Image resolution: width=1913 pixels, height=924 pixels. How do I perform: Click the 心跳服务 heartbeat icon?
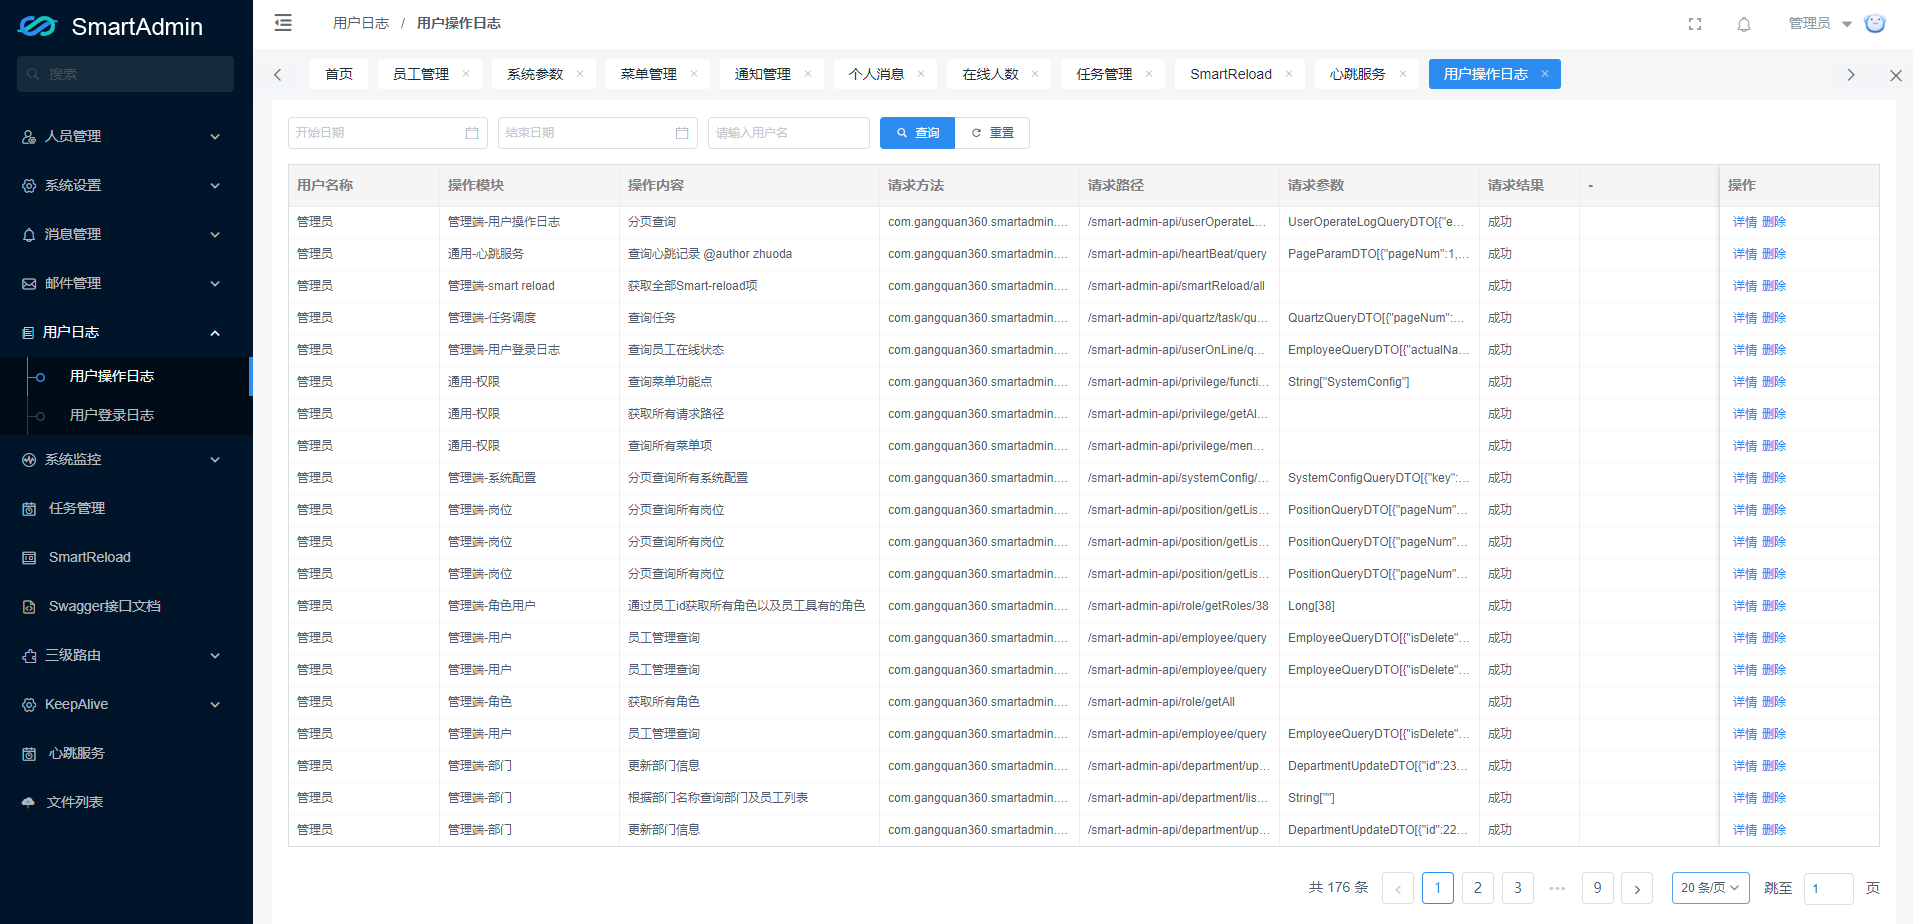coord(28,752)
